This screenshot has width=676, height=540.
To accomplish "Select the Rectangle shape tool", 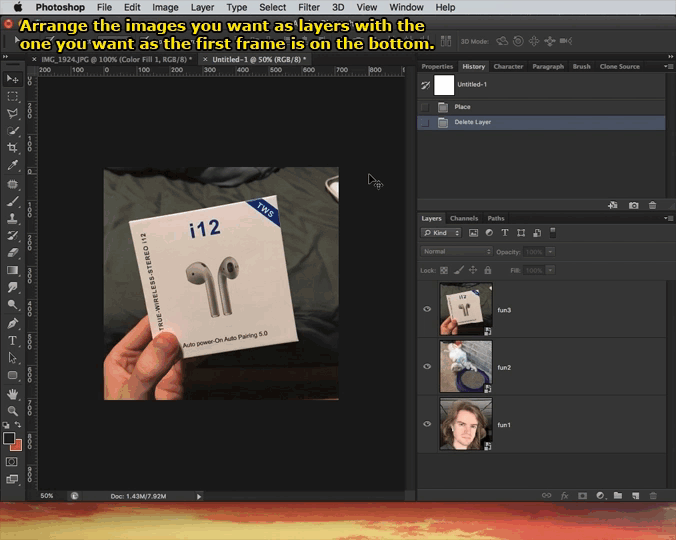I will coord(12,375).
